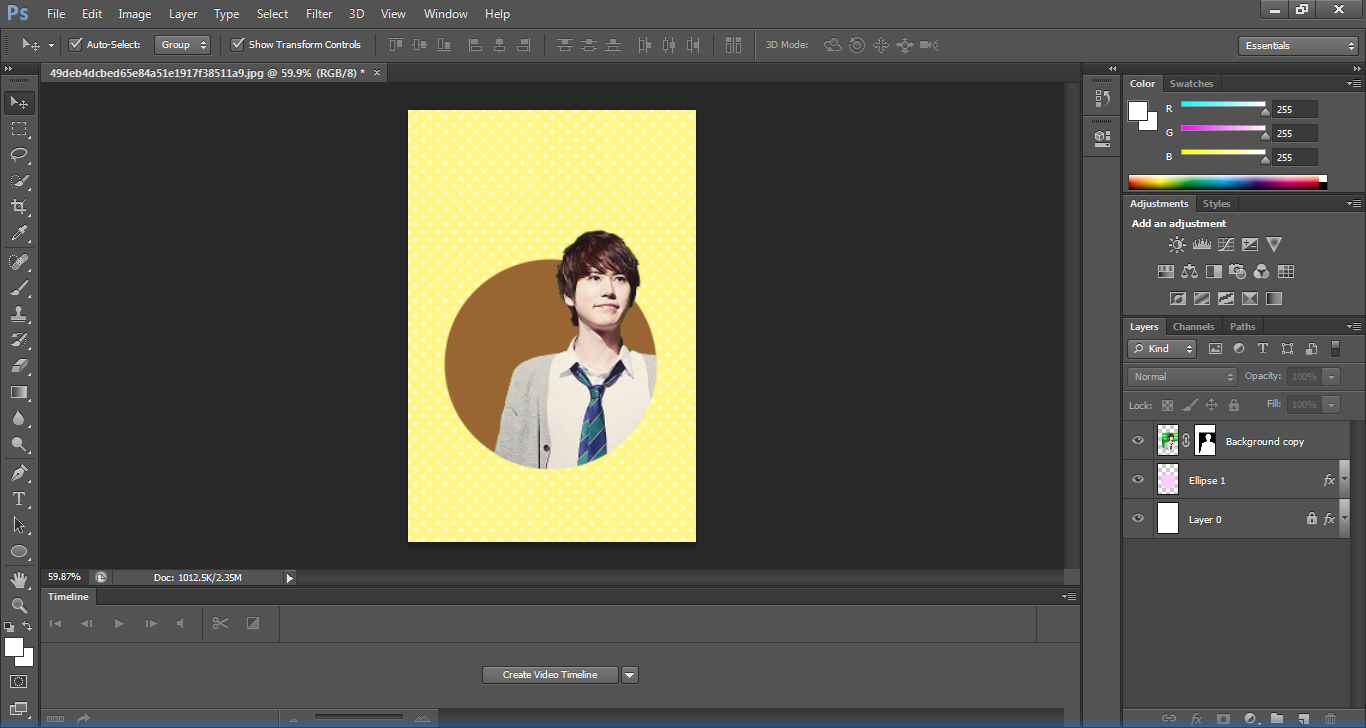Click the Create Video Timeline button
The image size is (1366, 728).
point(550,675)
